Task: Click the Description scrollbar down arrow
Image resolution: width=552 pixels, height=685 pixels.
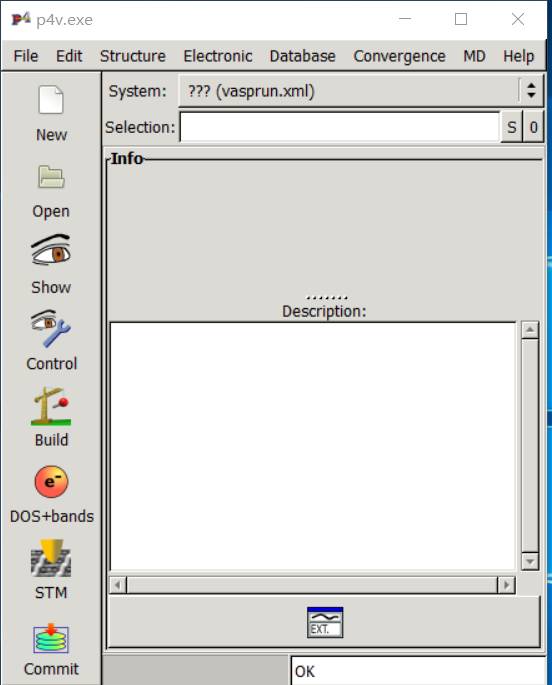Action: pos(530,561)
